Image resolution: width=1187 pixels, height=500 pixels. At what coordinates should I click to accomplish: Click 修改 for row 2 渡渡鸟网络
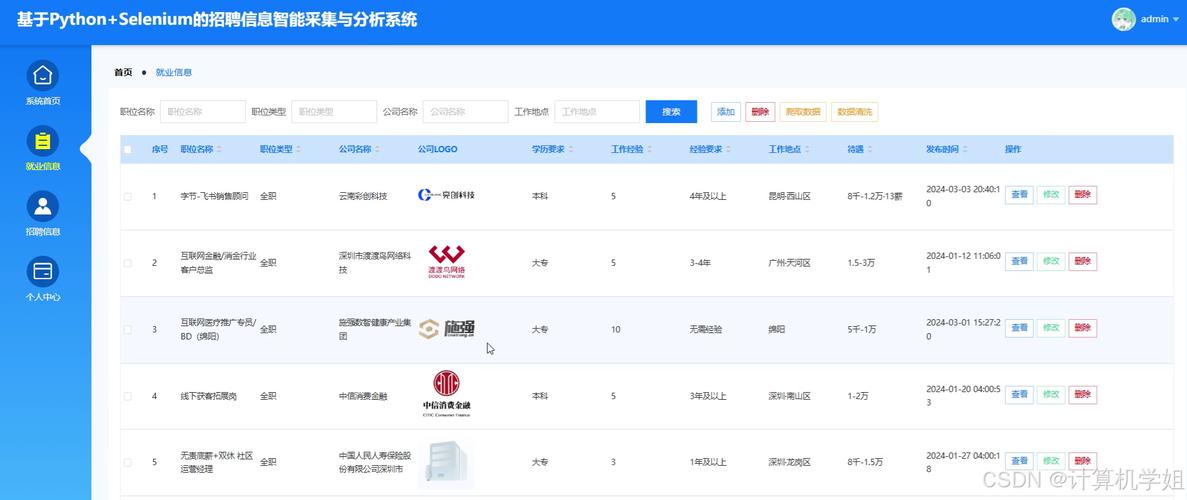1051,261
